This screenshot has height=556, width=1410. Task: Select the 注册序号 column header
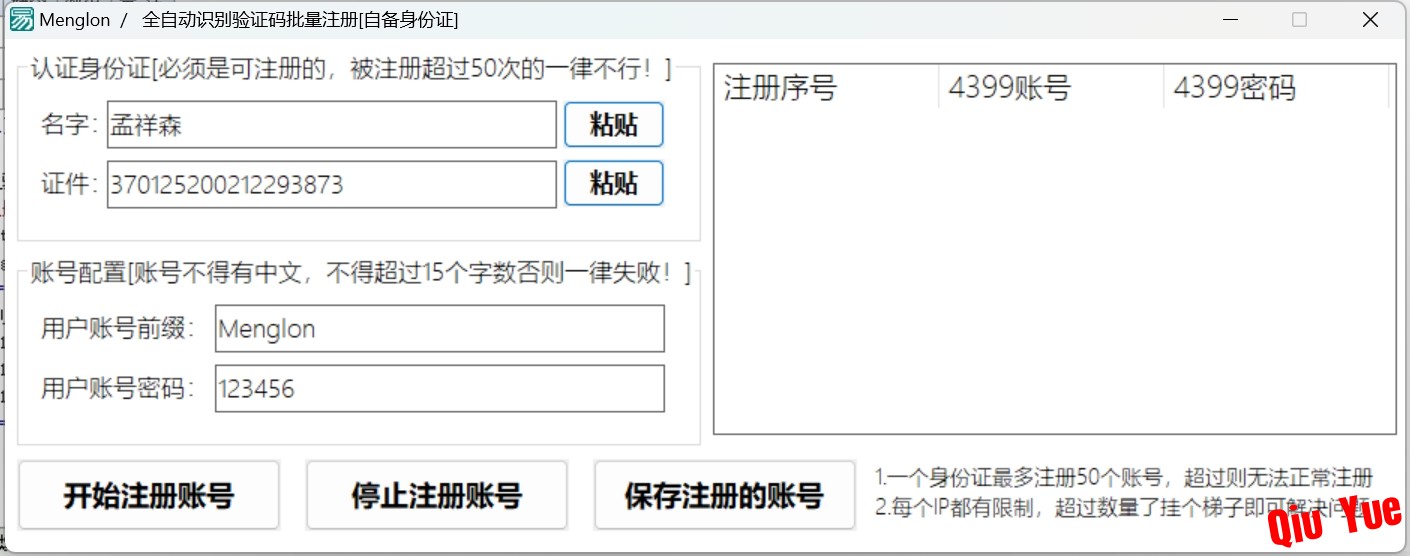tap(827, 88)
